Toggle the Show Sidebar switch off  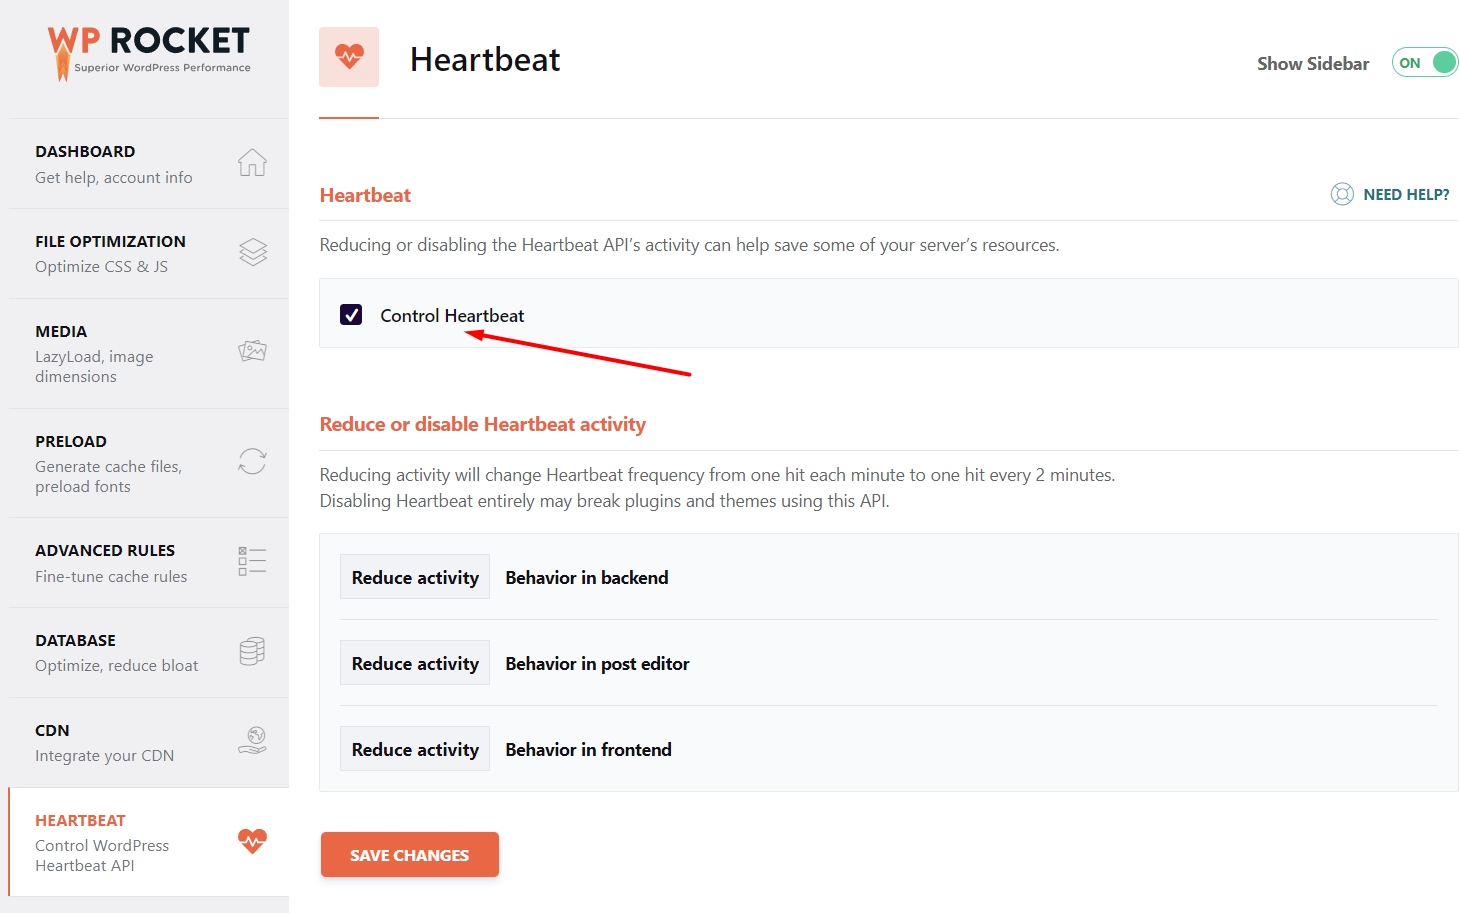click(x=1424, y=63)
